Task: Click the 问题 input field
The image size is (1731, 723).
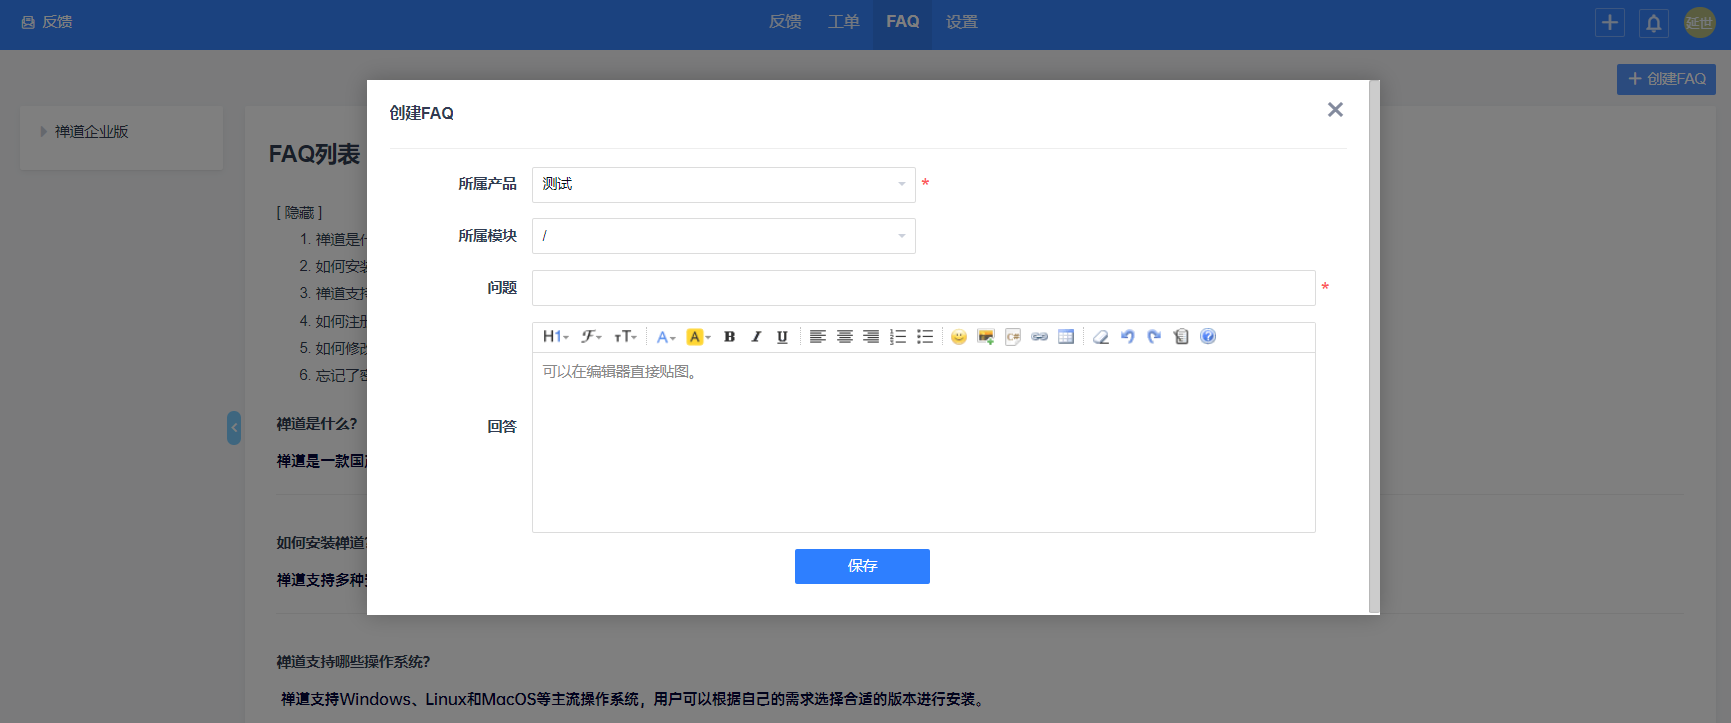Action: (923, 288)
